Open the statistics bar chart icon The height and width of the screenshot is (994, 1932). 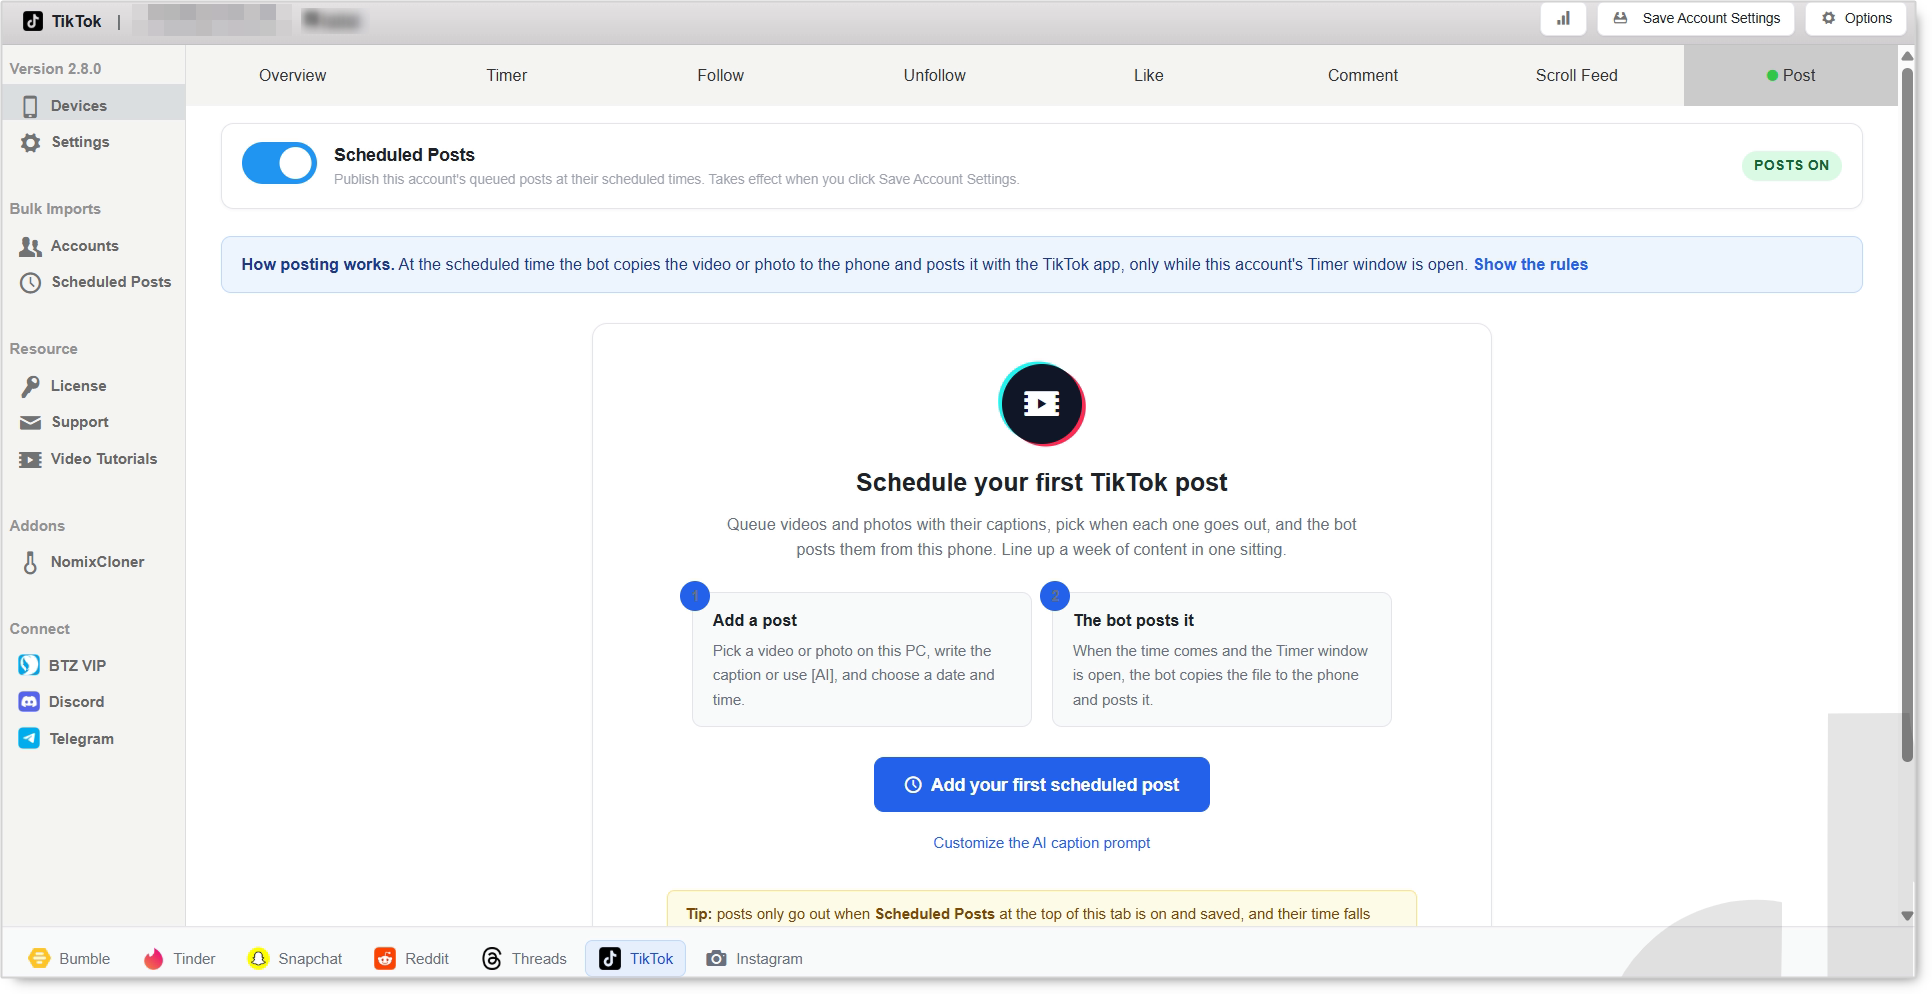point(1563,18)
